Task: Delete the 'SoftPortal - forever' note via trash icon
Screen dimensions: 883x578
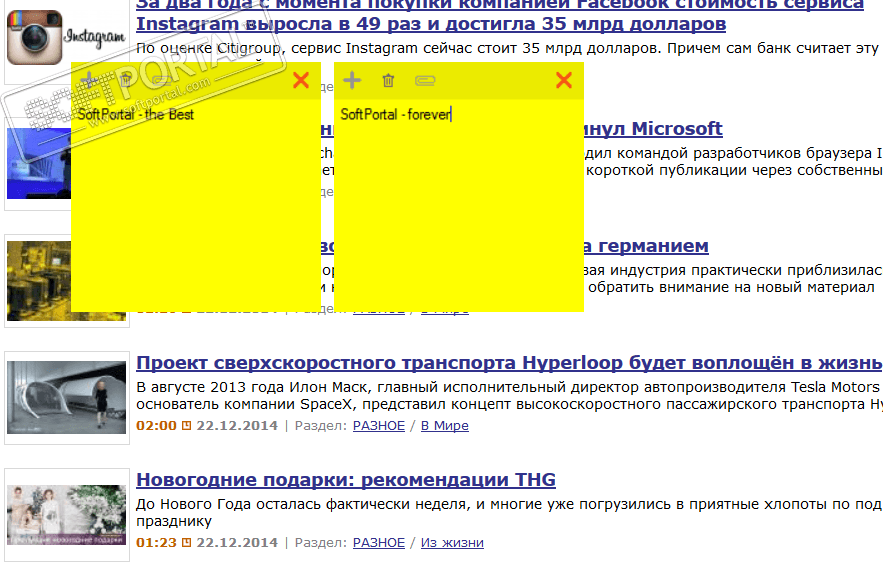Action: click(388, 81)
